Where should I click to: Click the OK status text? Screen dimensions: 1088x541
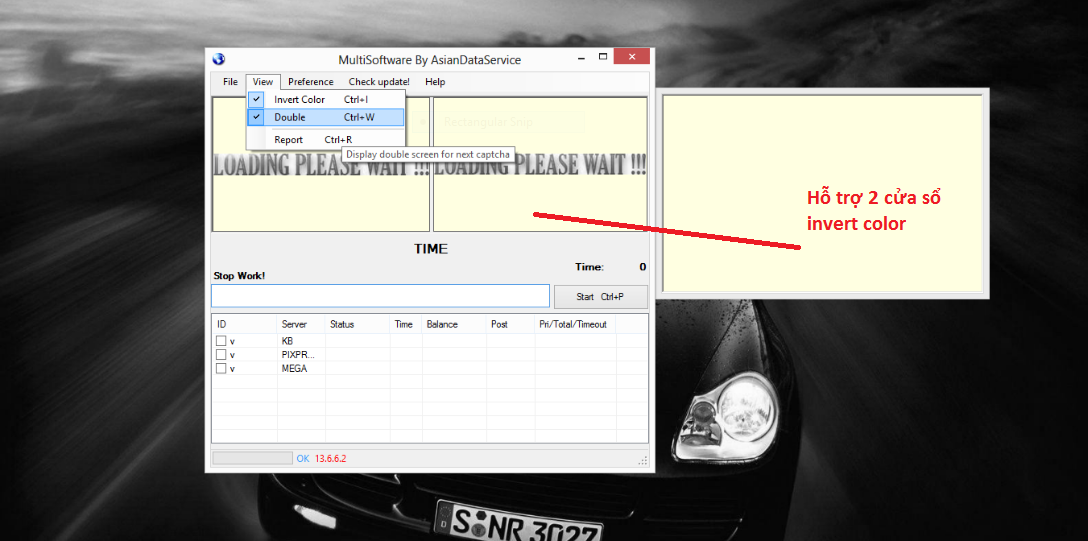[x=303, y=458]
